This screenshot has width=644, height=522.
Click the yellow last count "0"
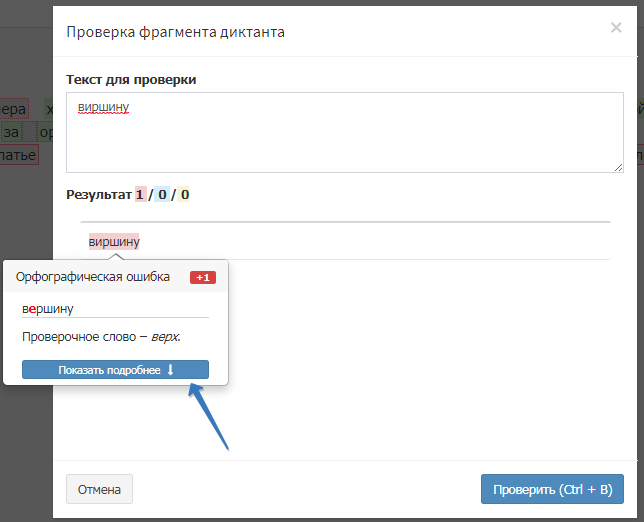click(x=184, y=194)
